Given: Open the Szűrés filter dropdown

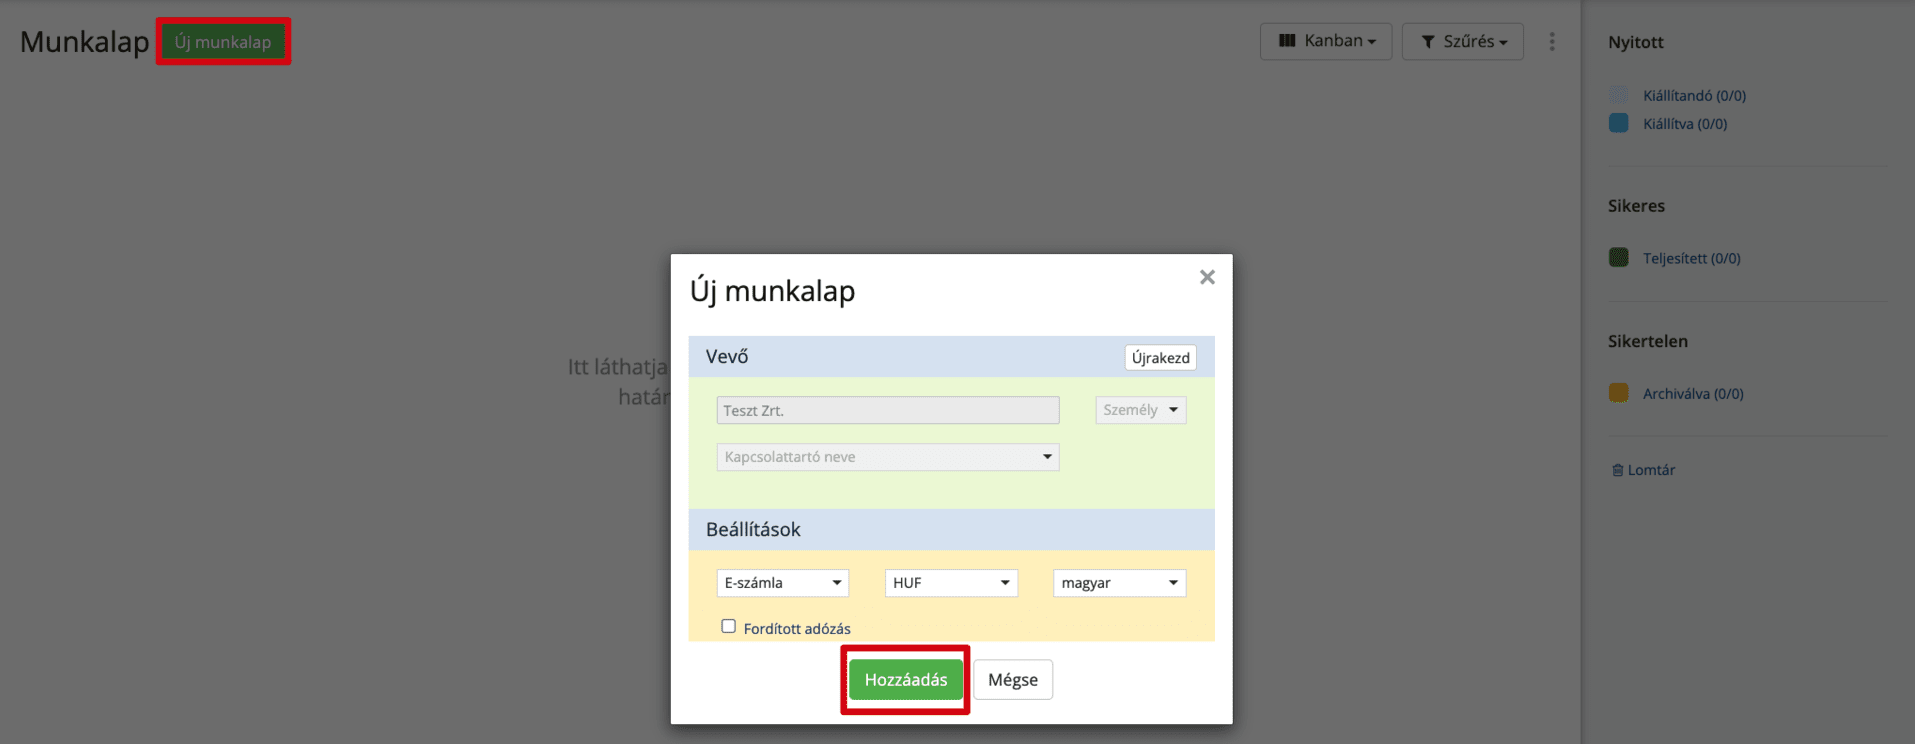Looking at the screenshot, I should (1463, 41).
